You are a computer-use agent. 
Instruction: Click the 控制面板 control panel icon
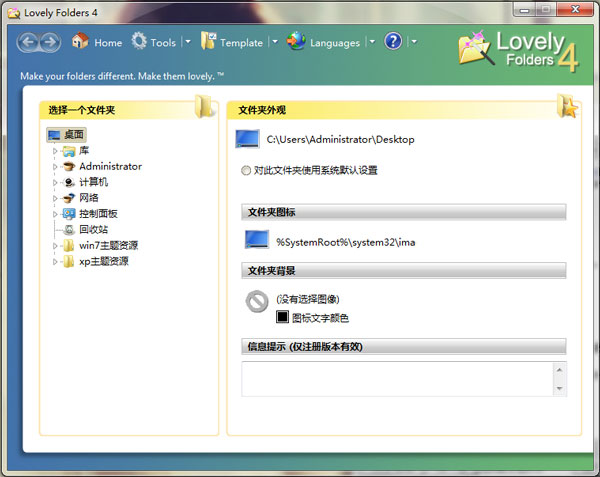coord(69,214)
